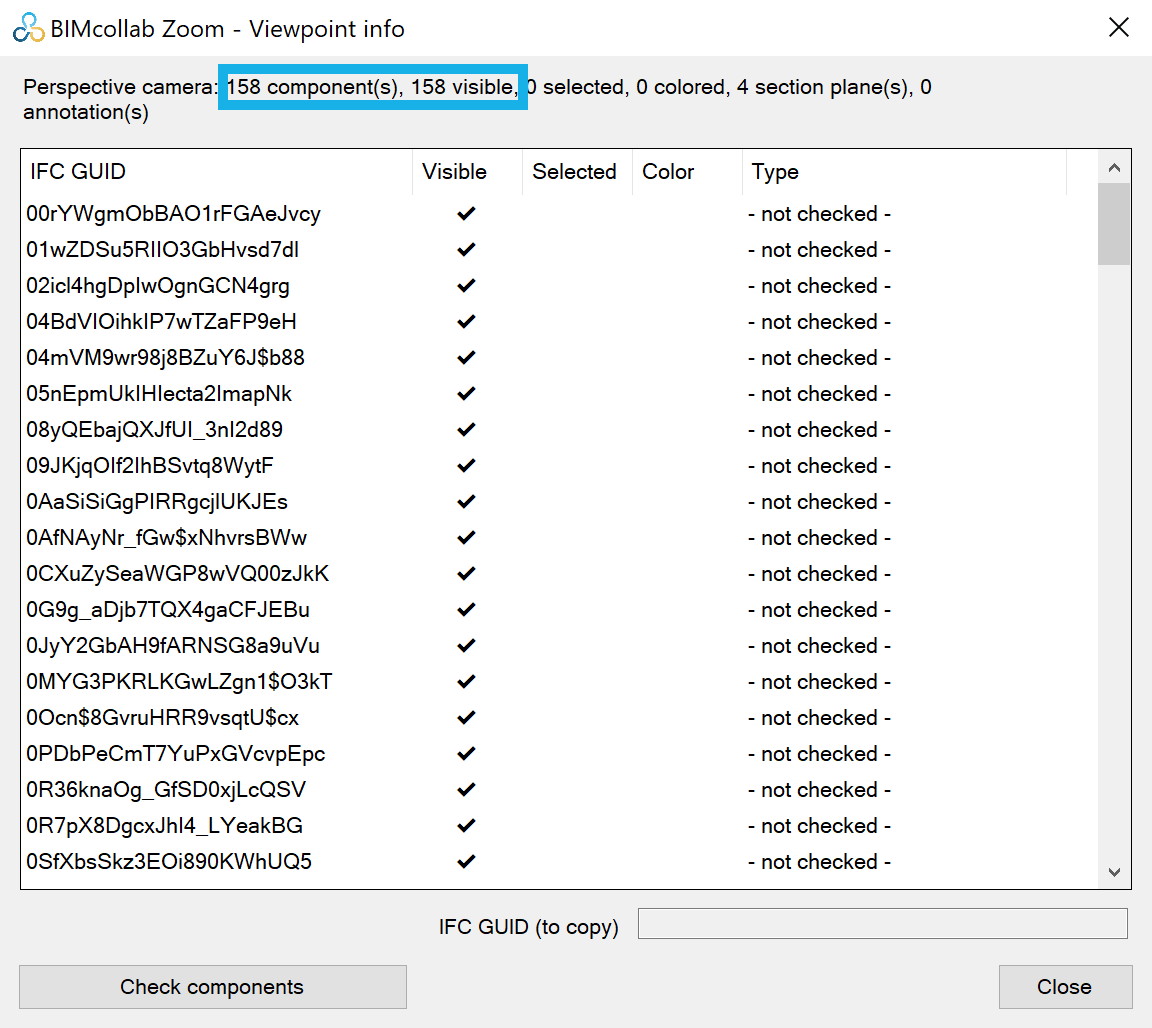Click the visible checkmark for 0AfNAyNr_fGw$xNhvrsBWw
The image size is (1152, 1028).
coord(467,538)
